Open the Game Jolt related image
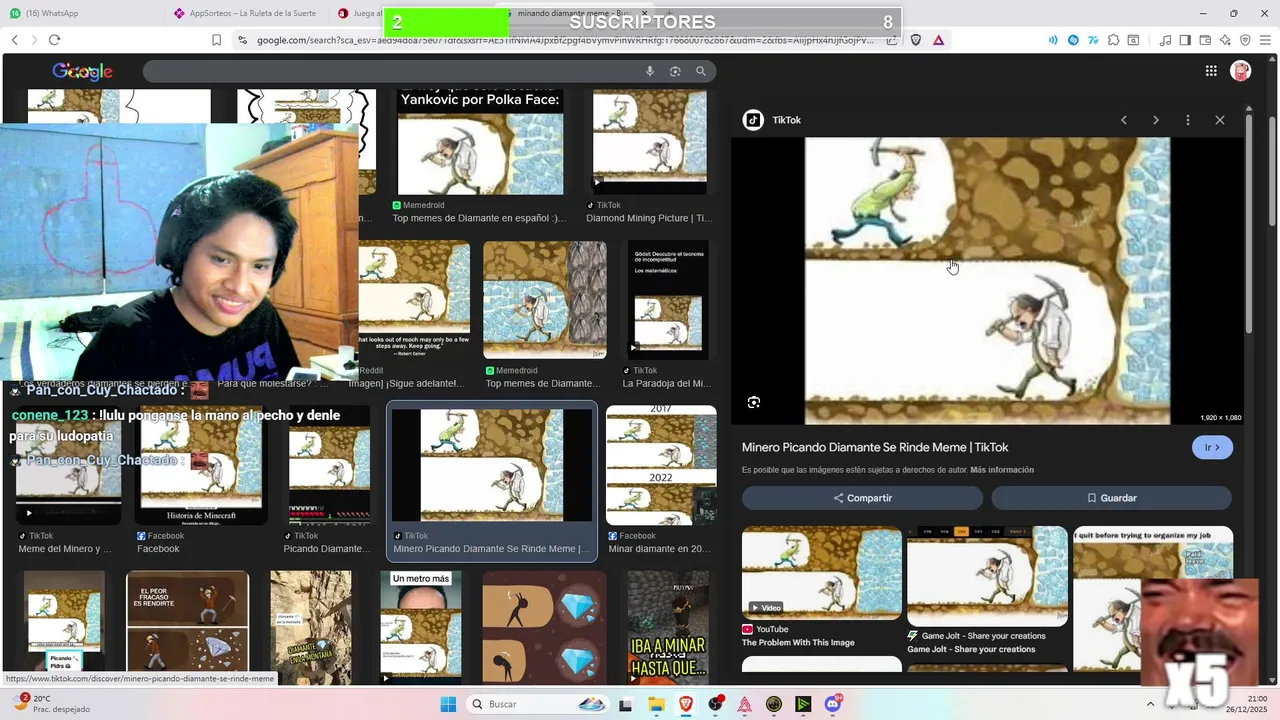The height and width of the screenshot is (720, 1280). point(987,591)
